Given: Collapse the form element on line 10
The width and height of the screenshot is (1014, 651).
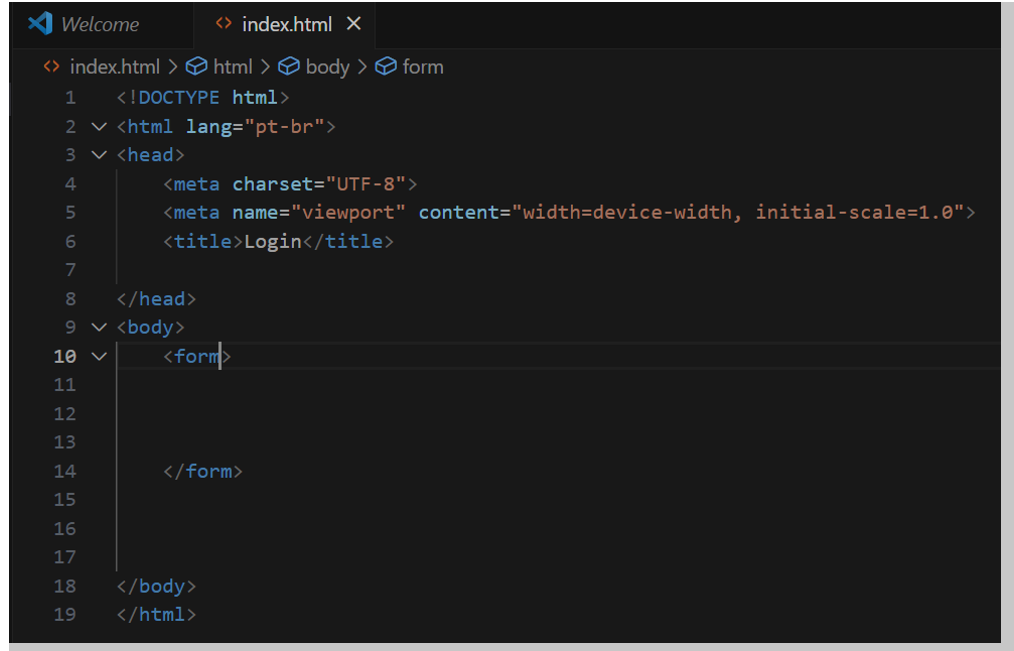Looking at the screenshot, I should coord(97,356).
